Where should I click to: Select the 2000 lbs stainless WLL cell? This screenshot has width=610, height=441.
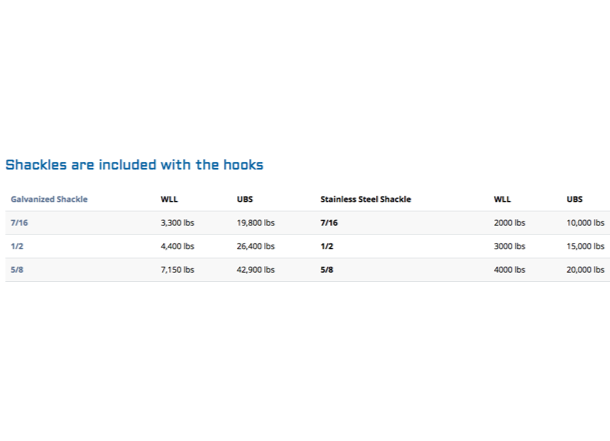(x=510, y=223)
